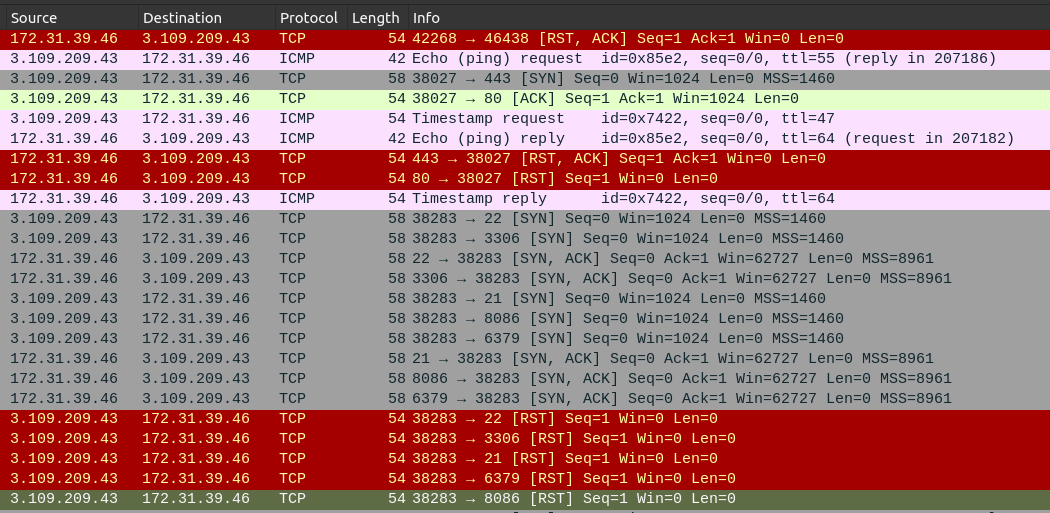Sort packets by the Source column header
This screenshot has width=1050, height=513.
(x=68, y=18)
